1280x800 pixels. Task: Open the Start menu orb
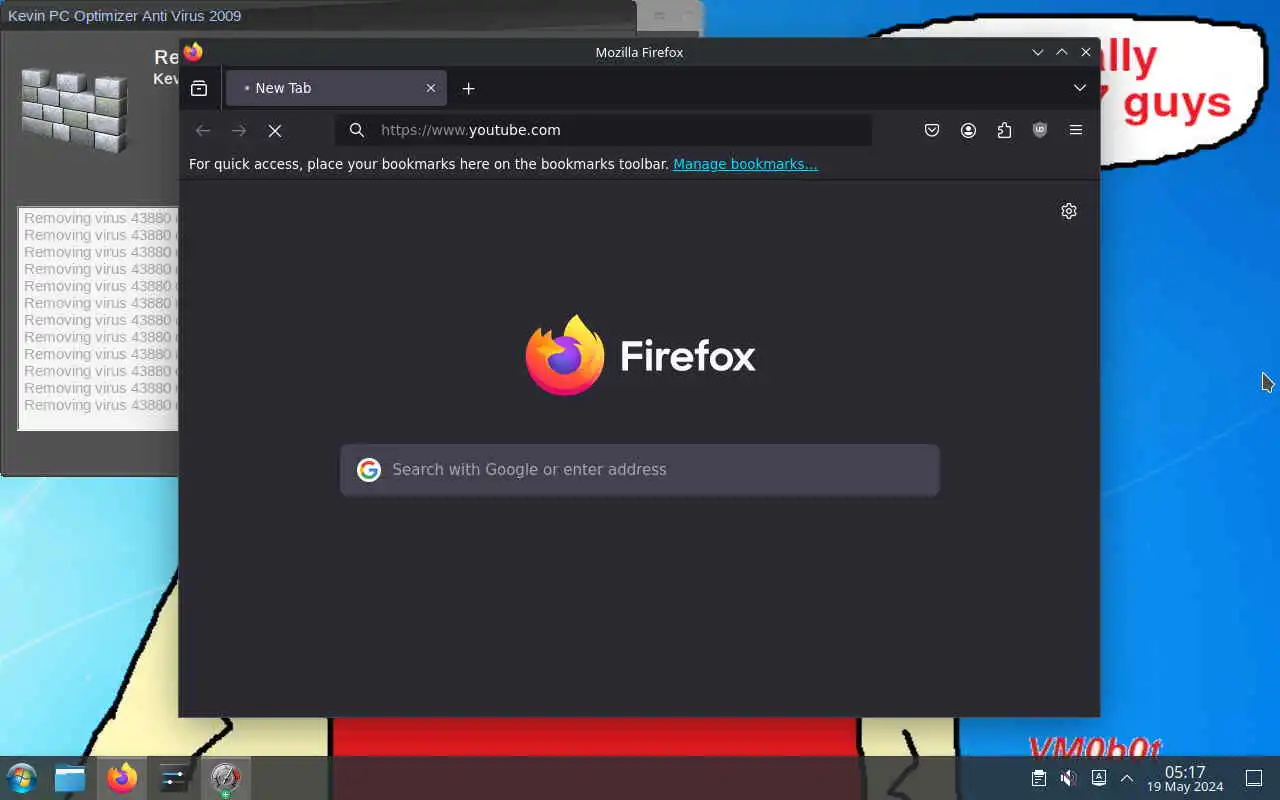pyautogui.click(x=21, y=778)
